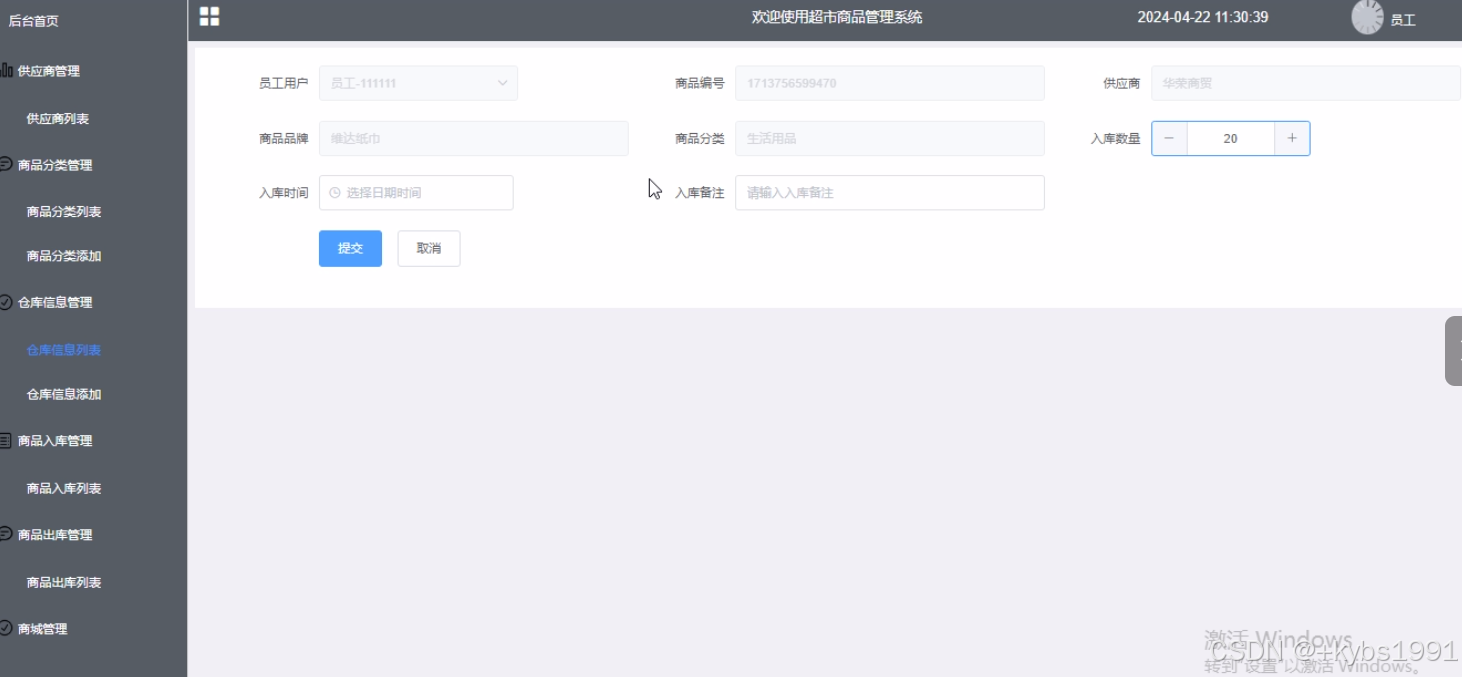1462x677 pixels.
Task: Click the header title 欢迎使用超市商品管理系统
Action: [x=837, y=17]
